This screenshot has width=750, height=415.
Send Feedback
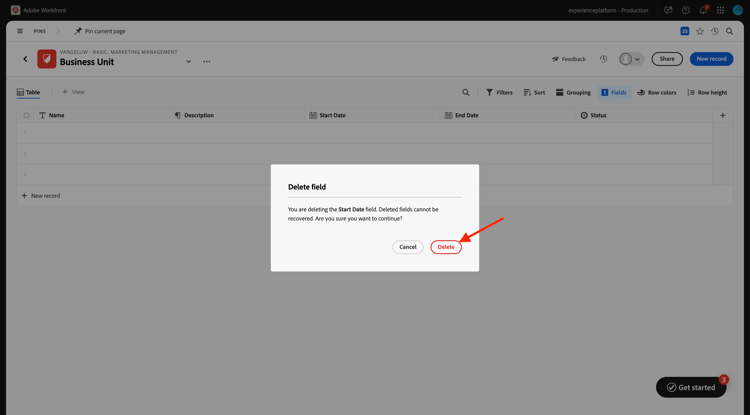tap(569, 59)
